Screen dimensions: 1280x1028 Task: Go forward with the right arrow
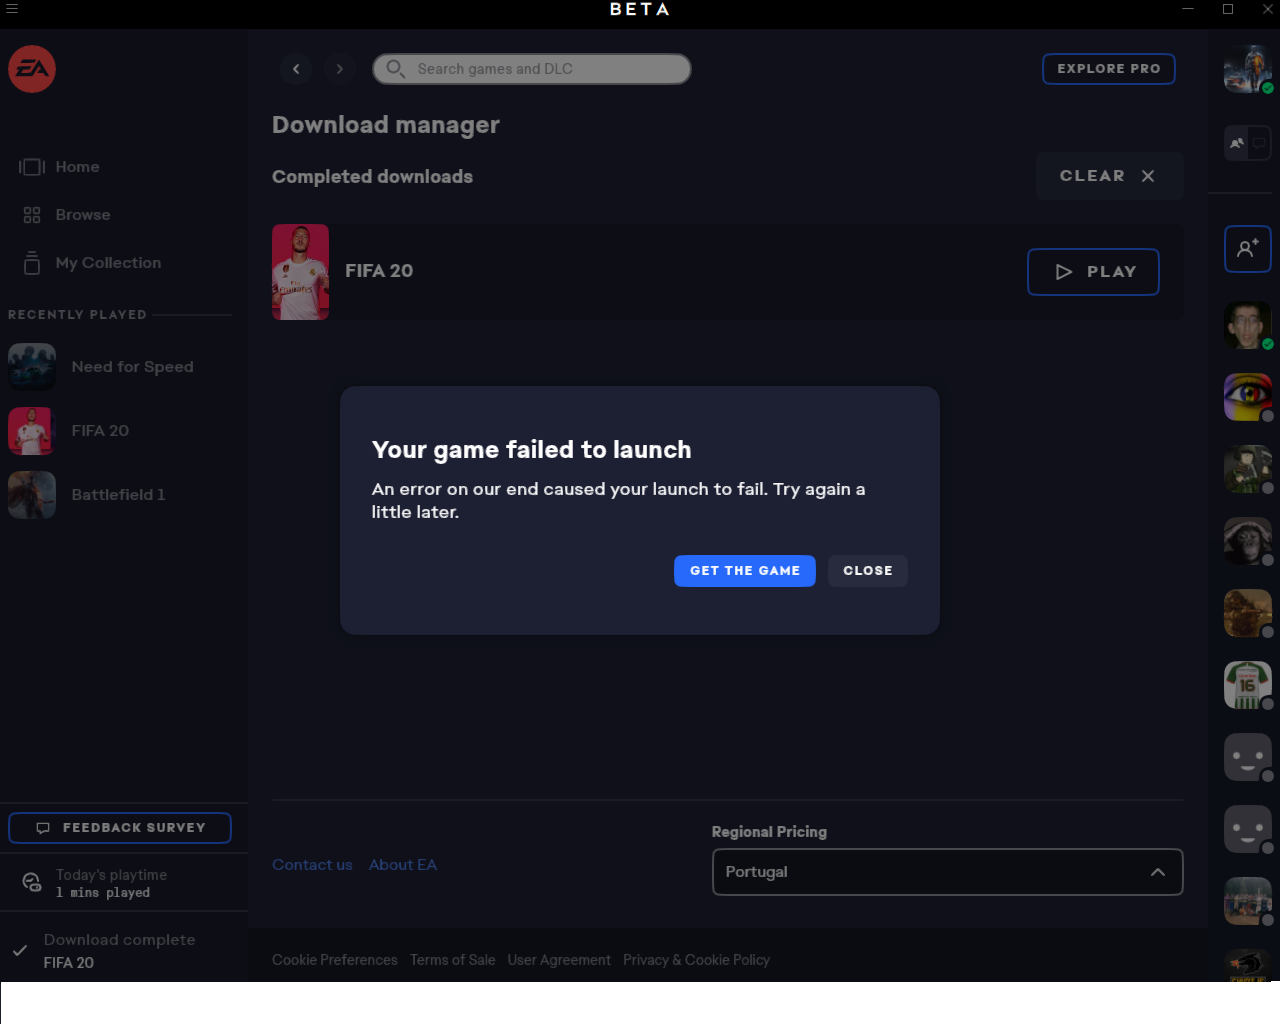point(340,69)
